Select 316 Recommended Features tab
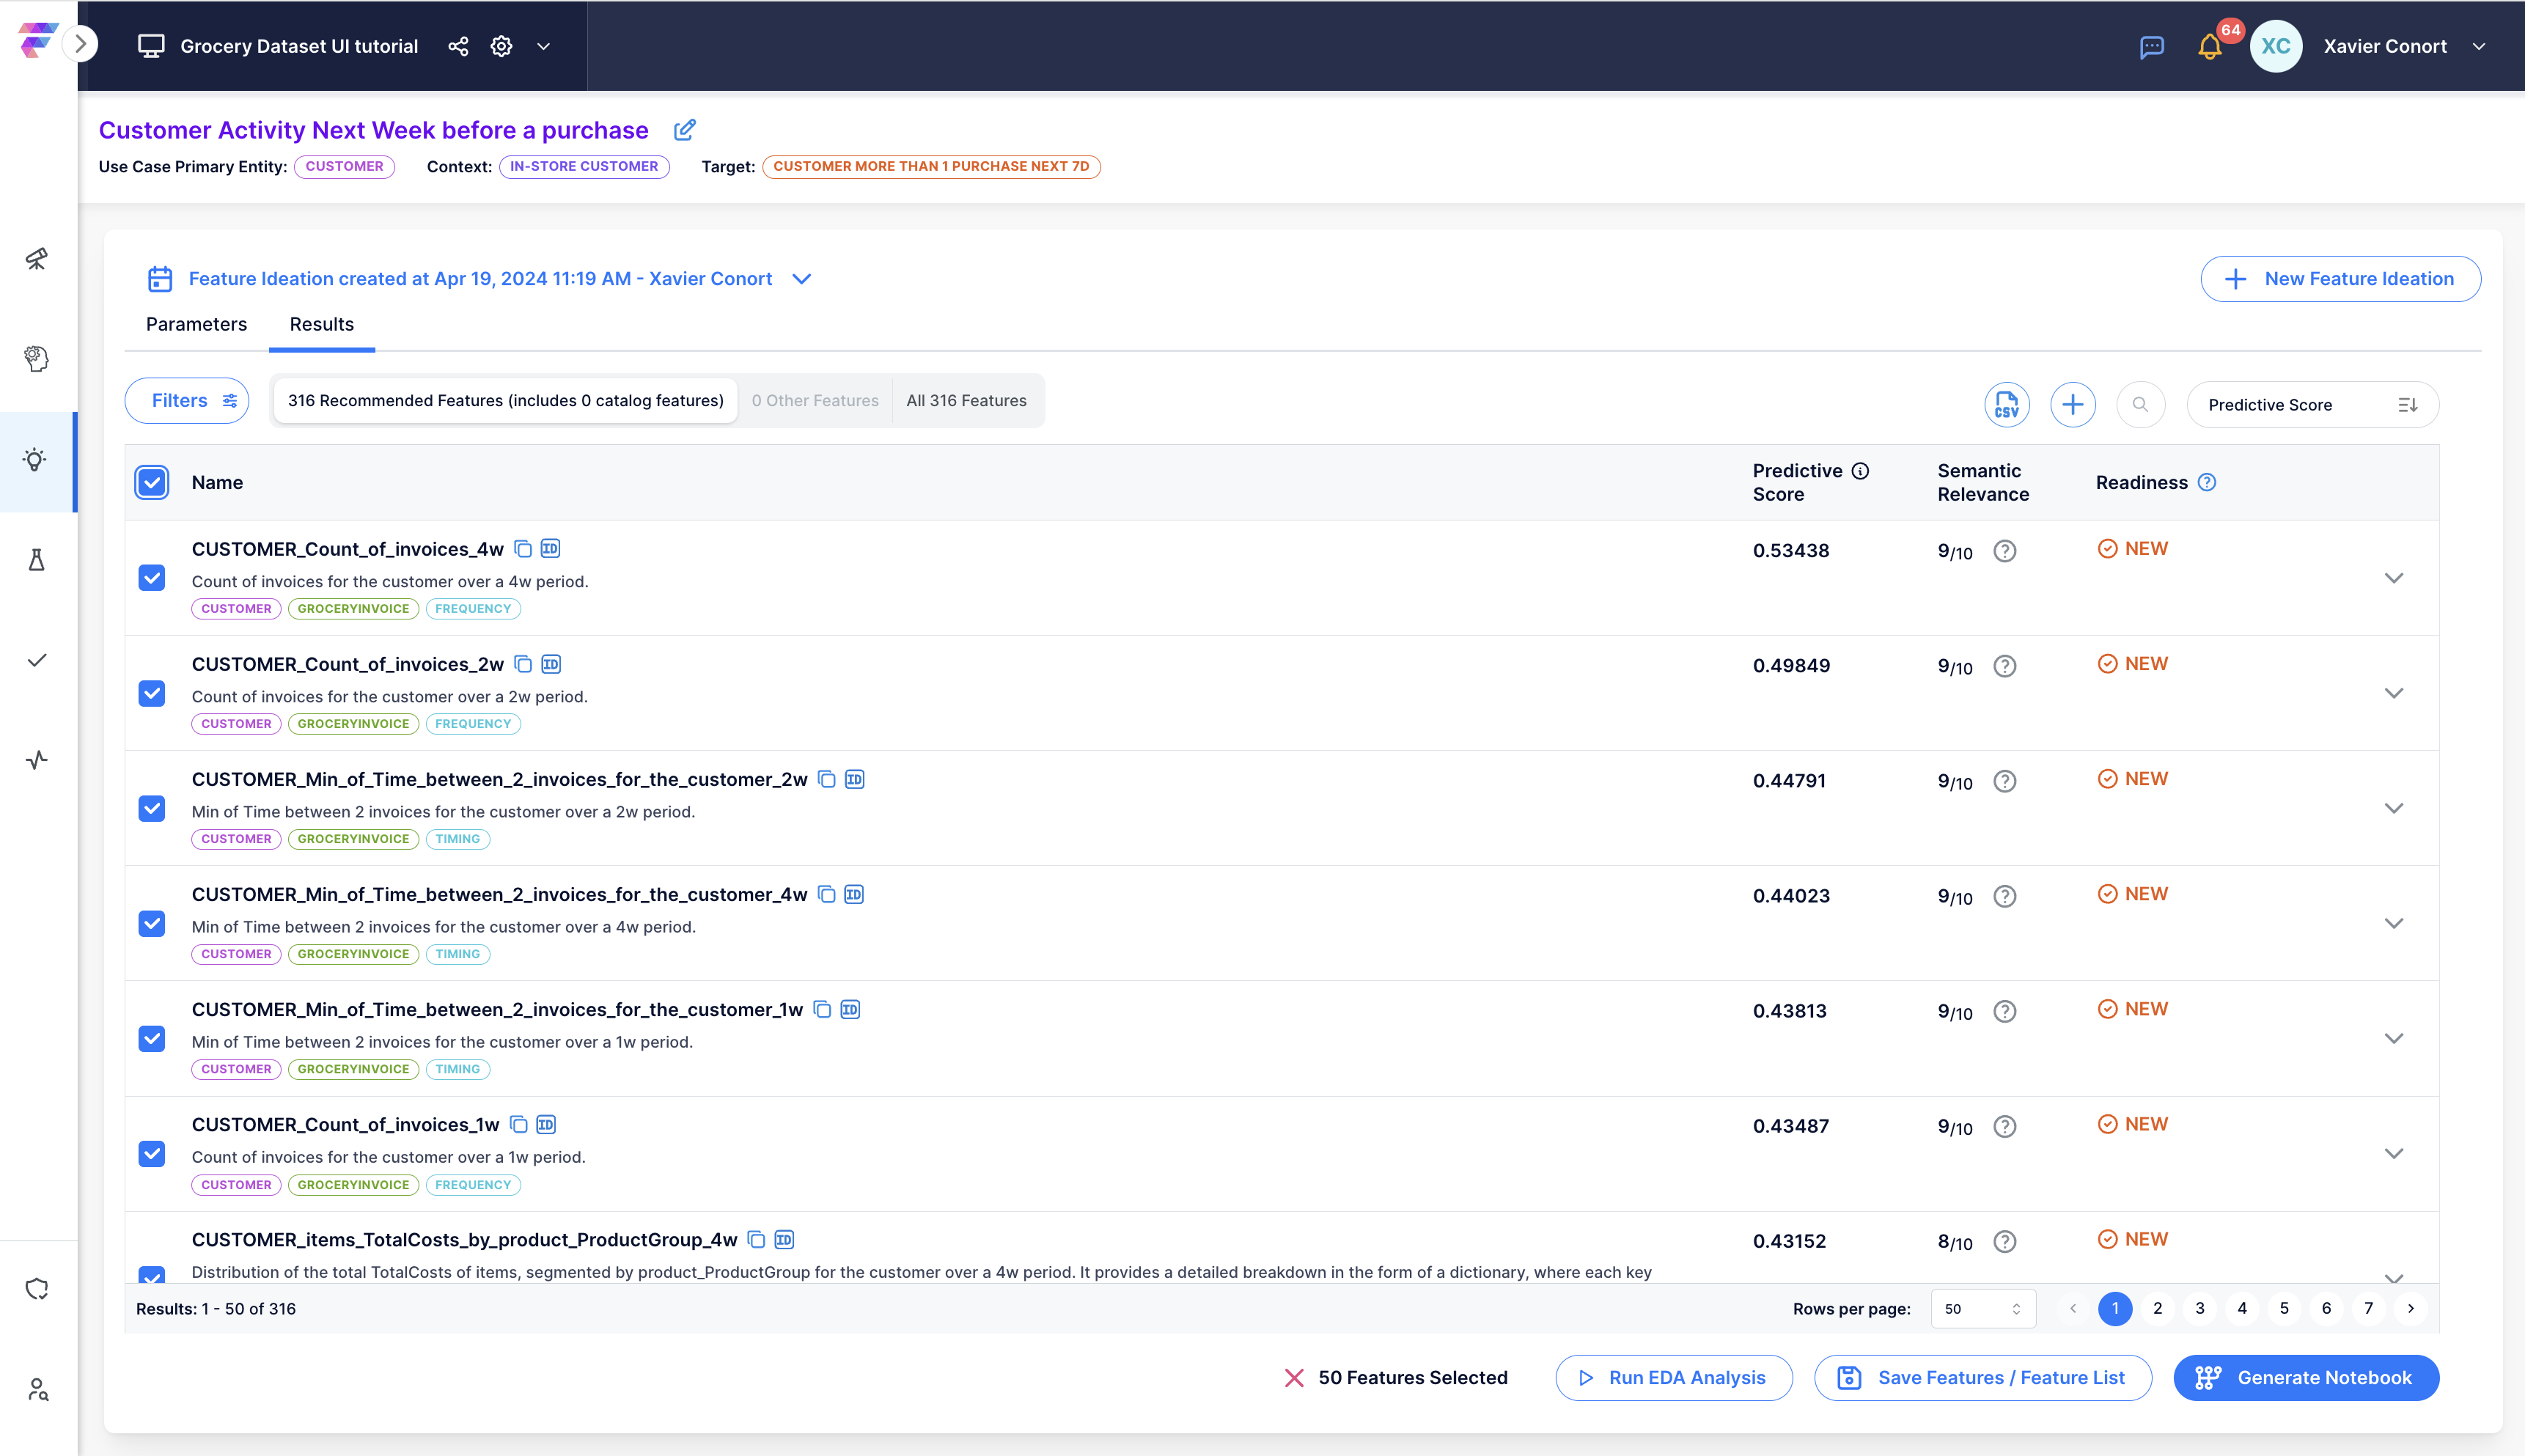The width and height of the screenshot is (2525, 1456). pos(505,401)
